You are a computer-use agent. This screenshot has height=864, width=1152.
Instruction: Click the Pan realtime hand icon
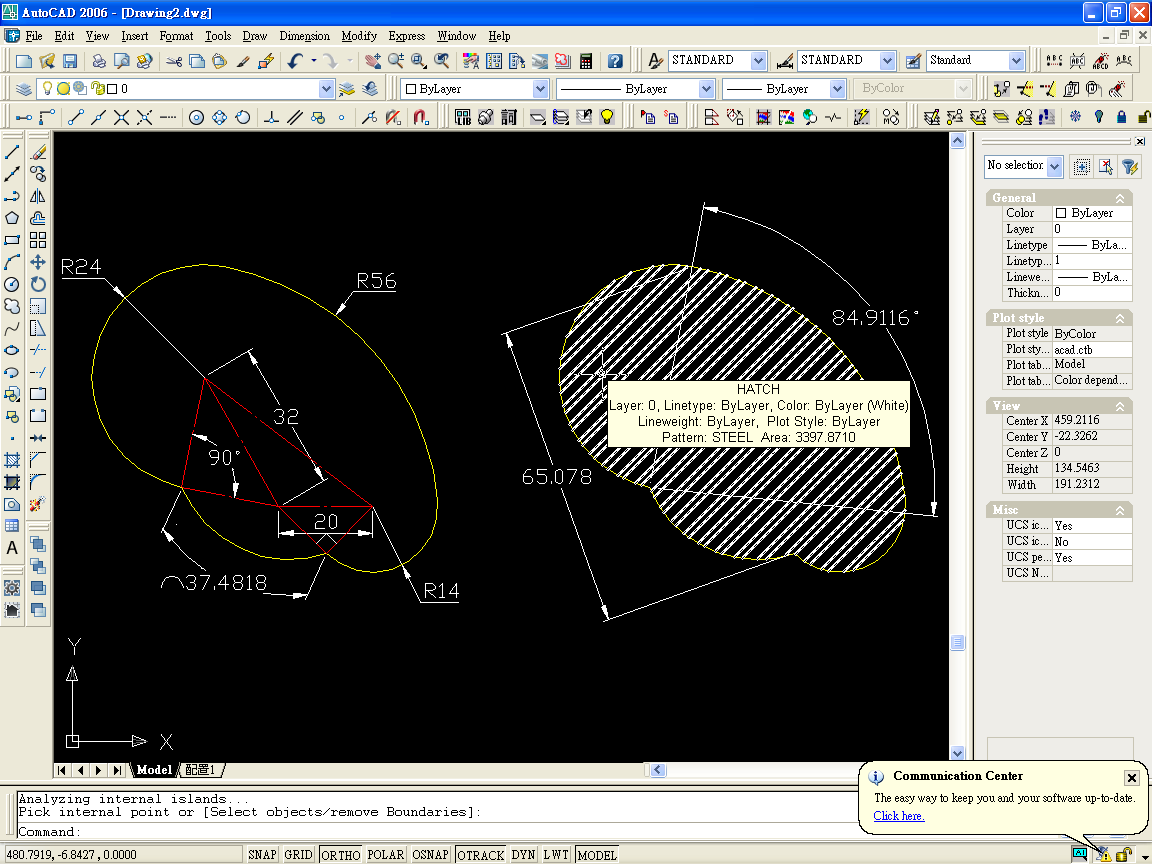[x=373, y=61]
